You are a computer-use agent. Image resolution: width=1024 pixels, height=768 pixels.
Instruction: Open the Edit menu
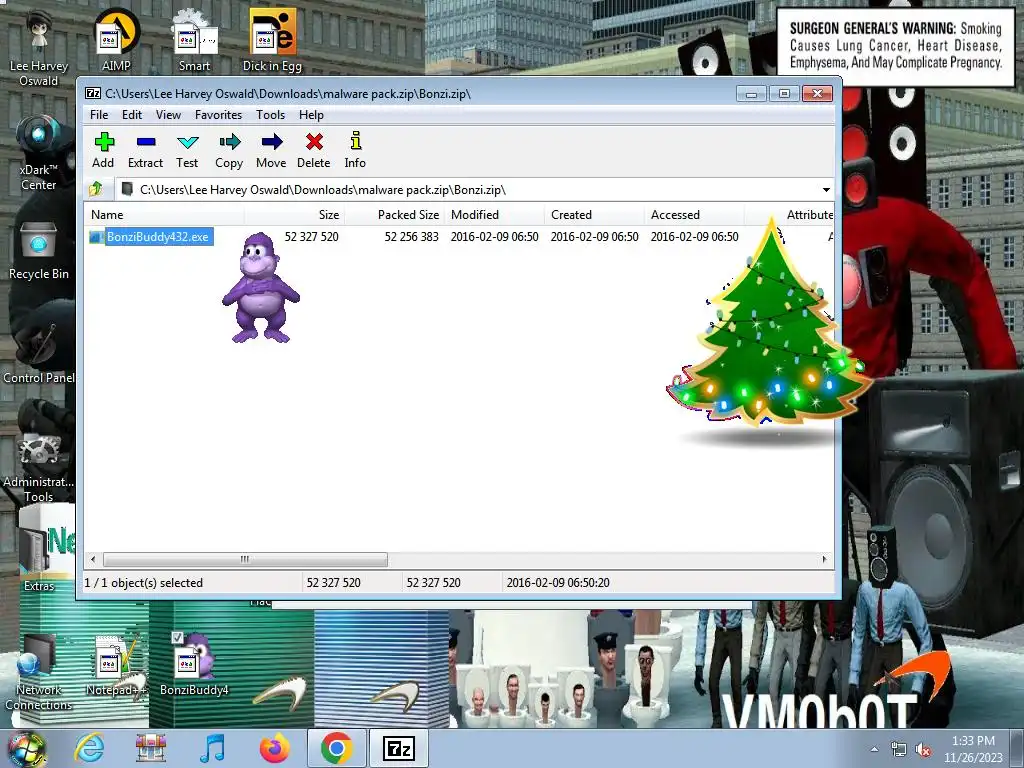pos(132,115)
